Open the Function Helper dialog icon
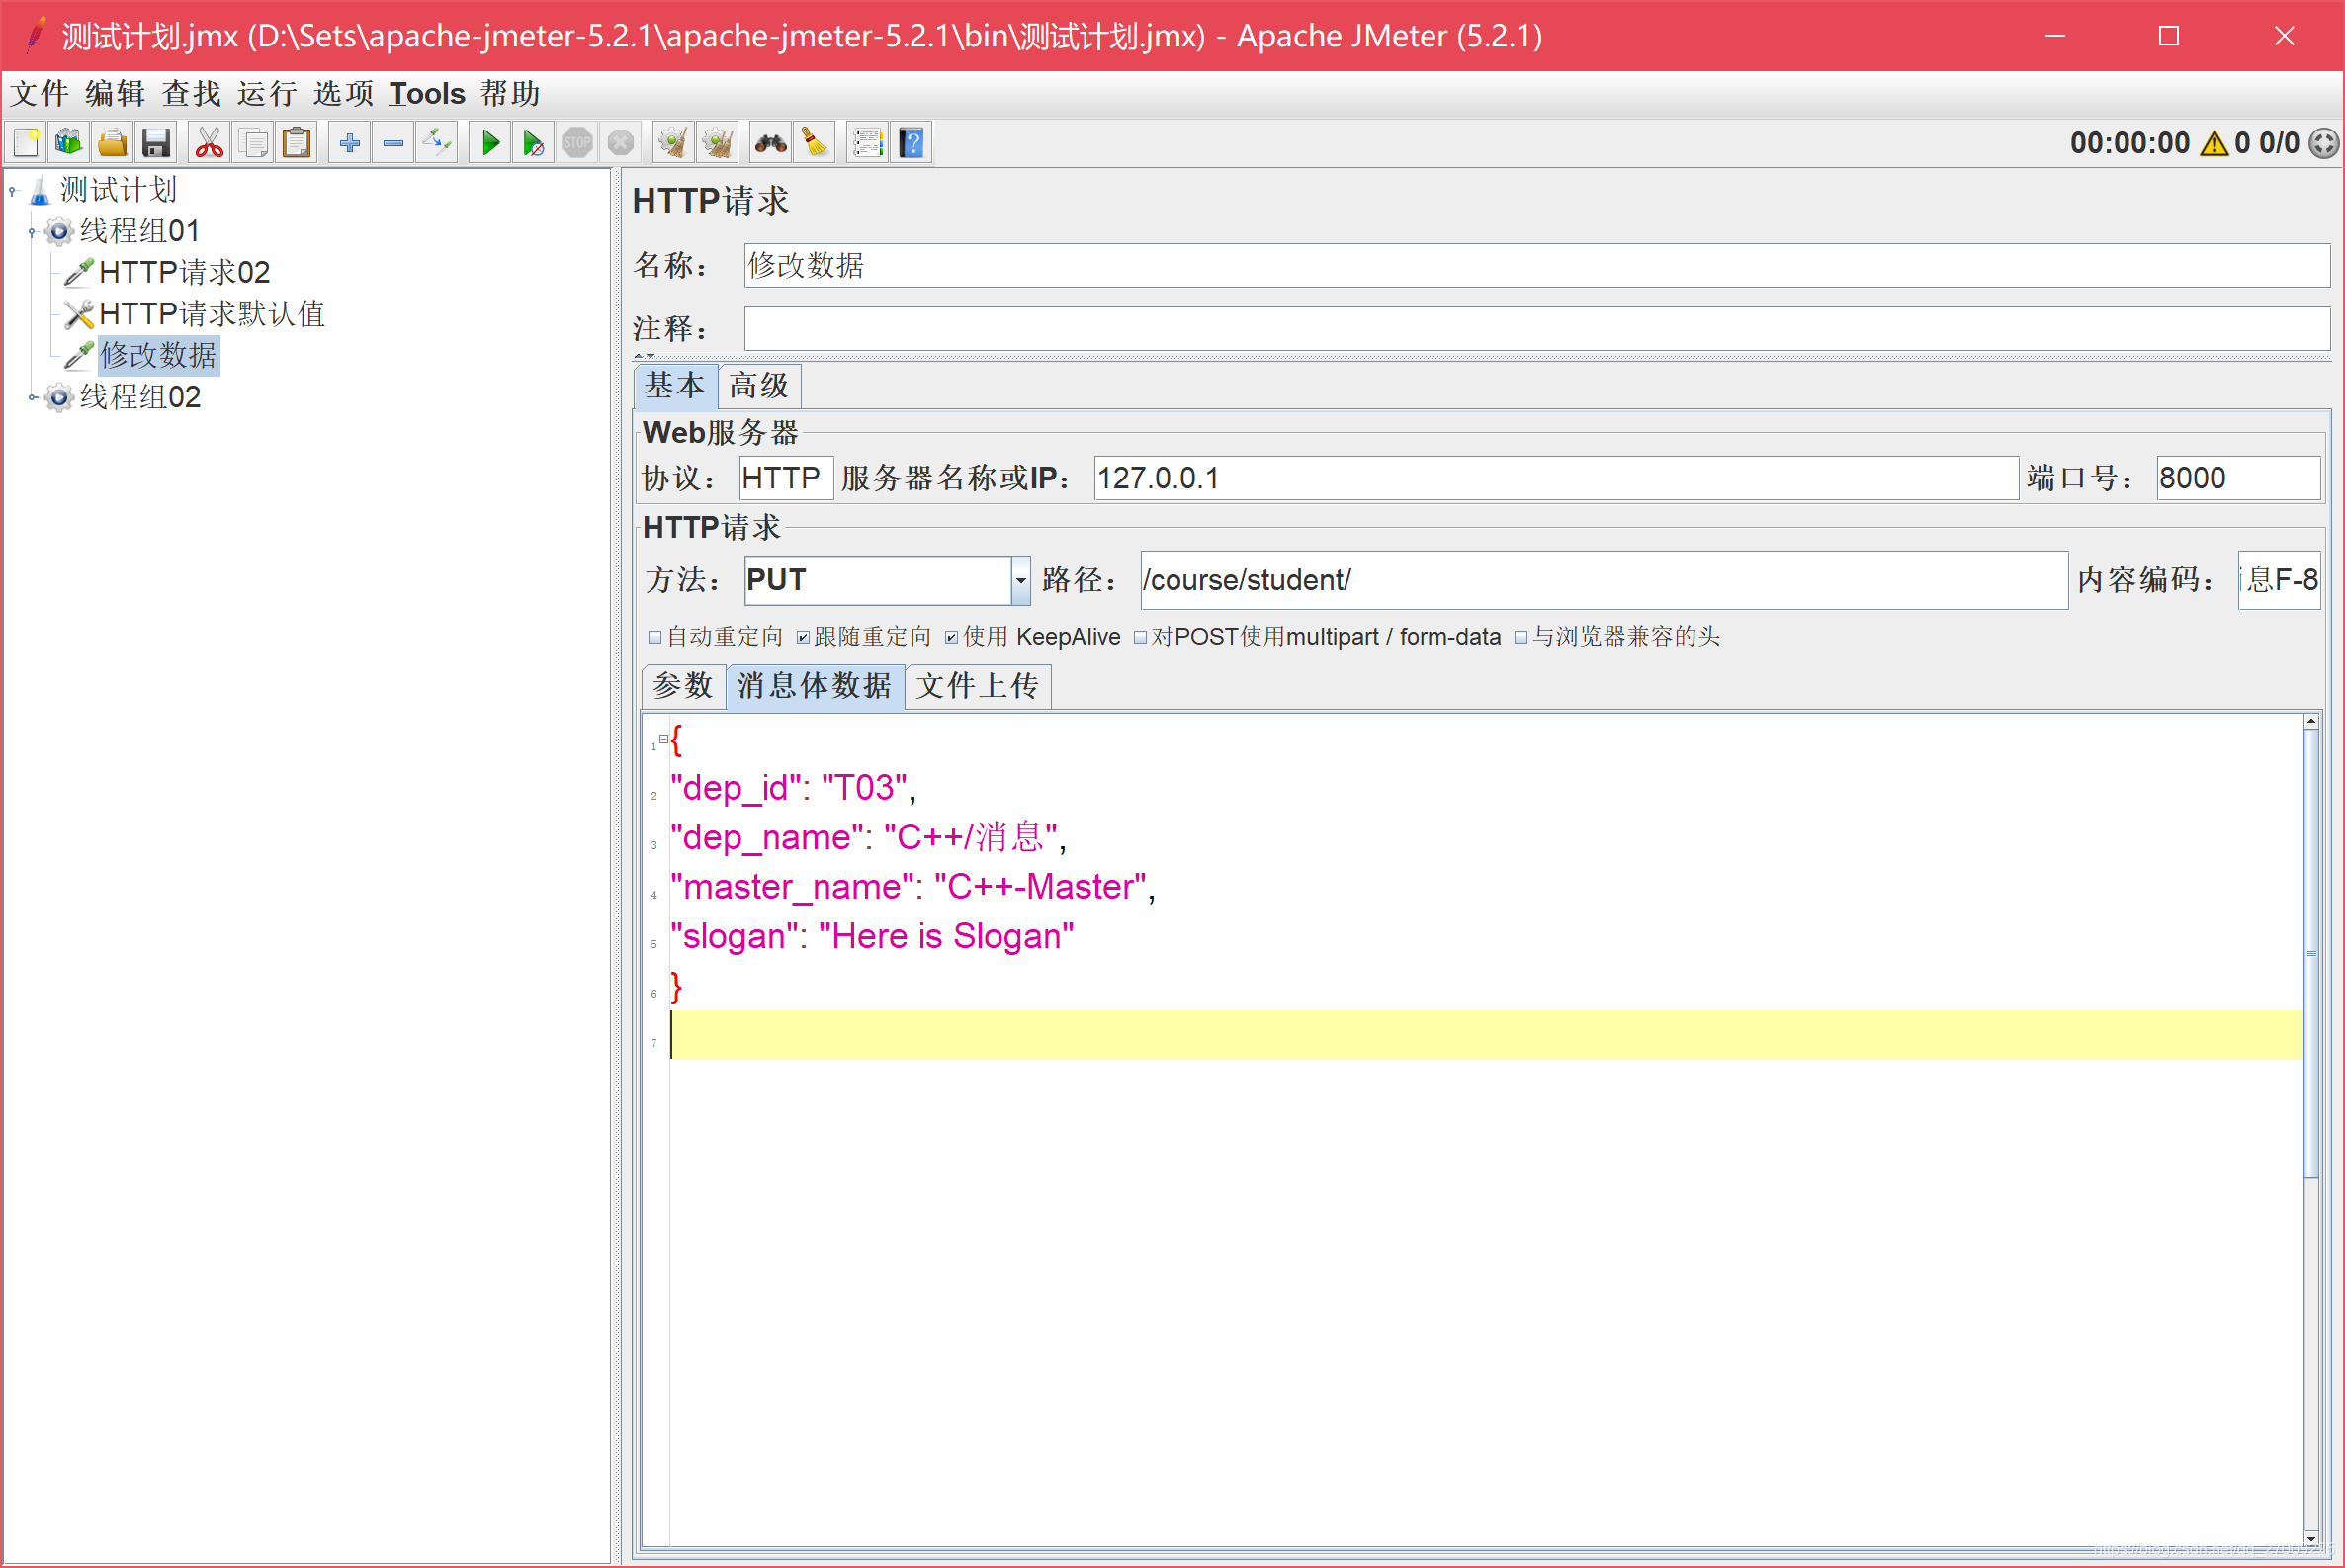 pos(867,143)
